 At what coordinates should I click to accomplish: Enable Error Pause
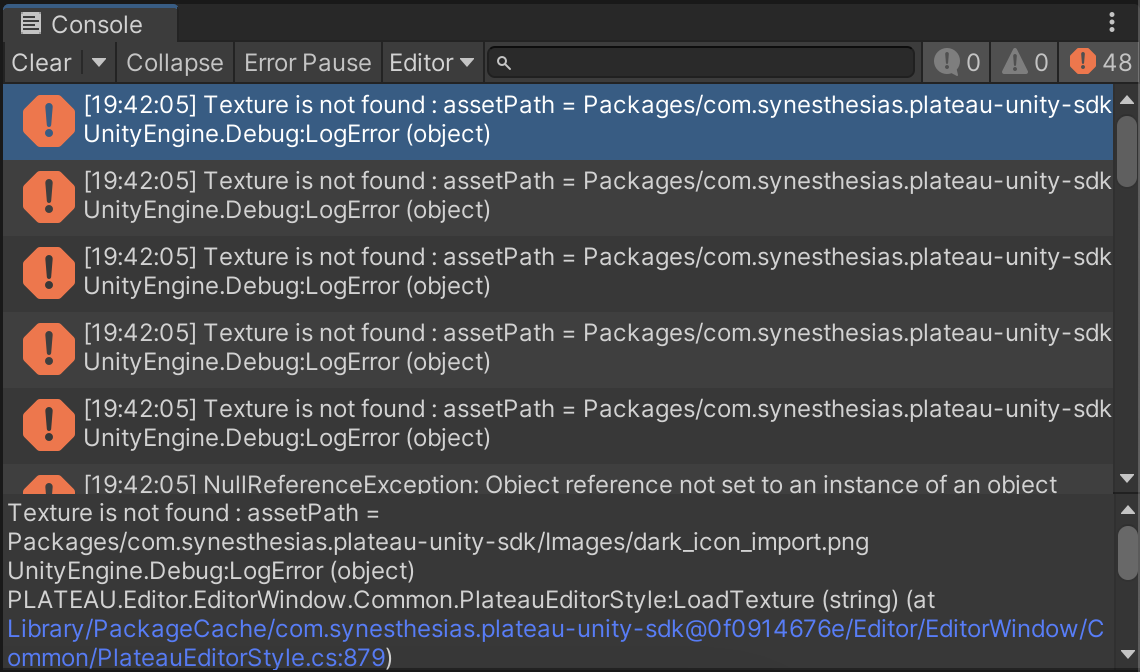point(307,62)
